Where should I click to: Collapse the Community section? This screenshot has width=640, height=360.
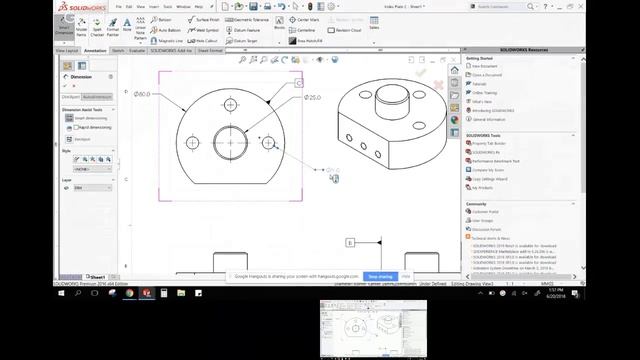point(573,204)
